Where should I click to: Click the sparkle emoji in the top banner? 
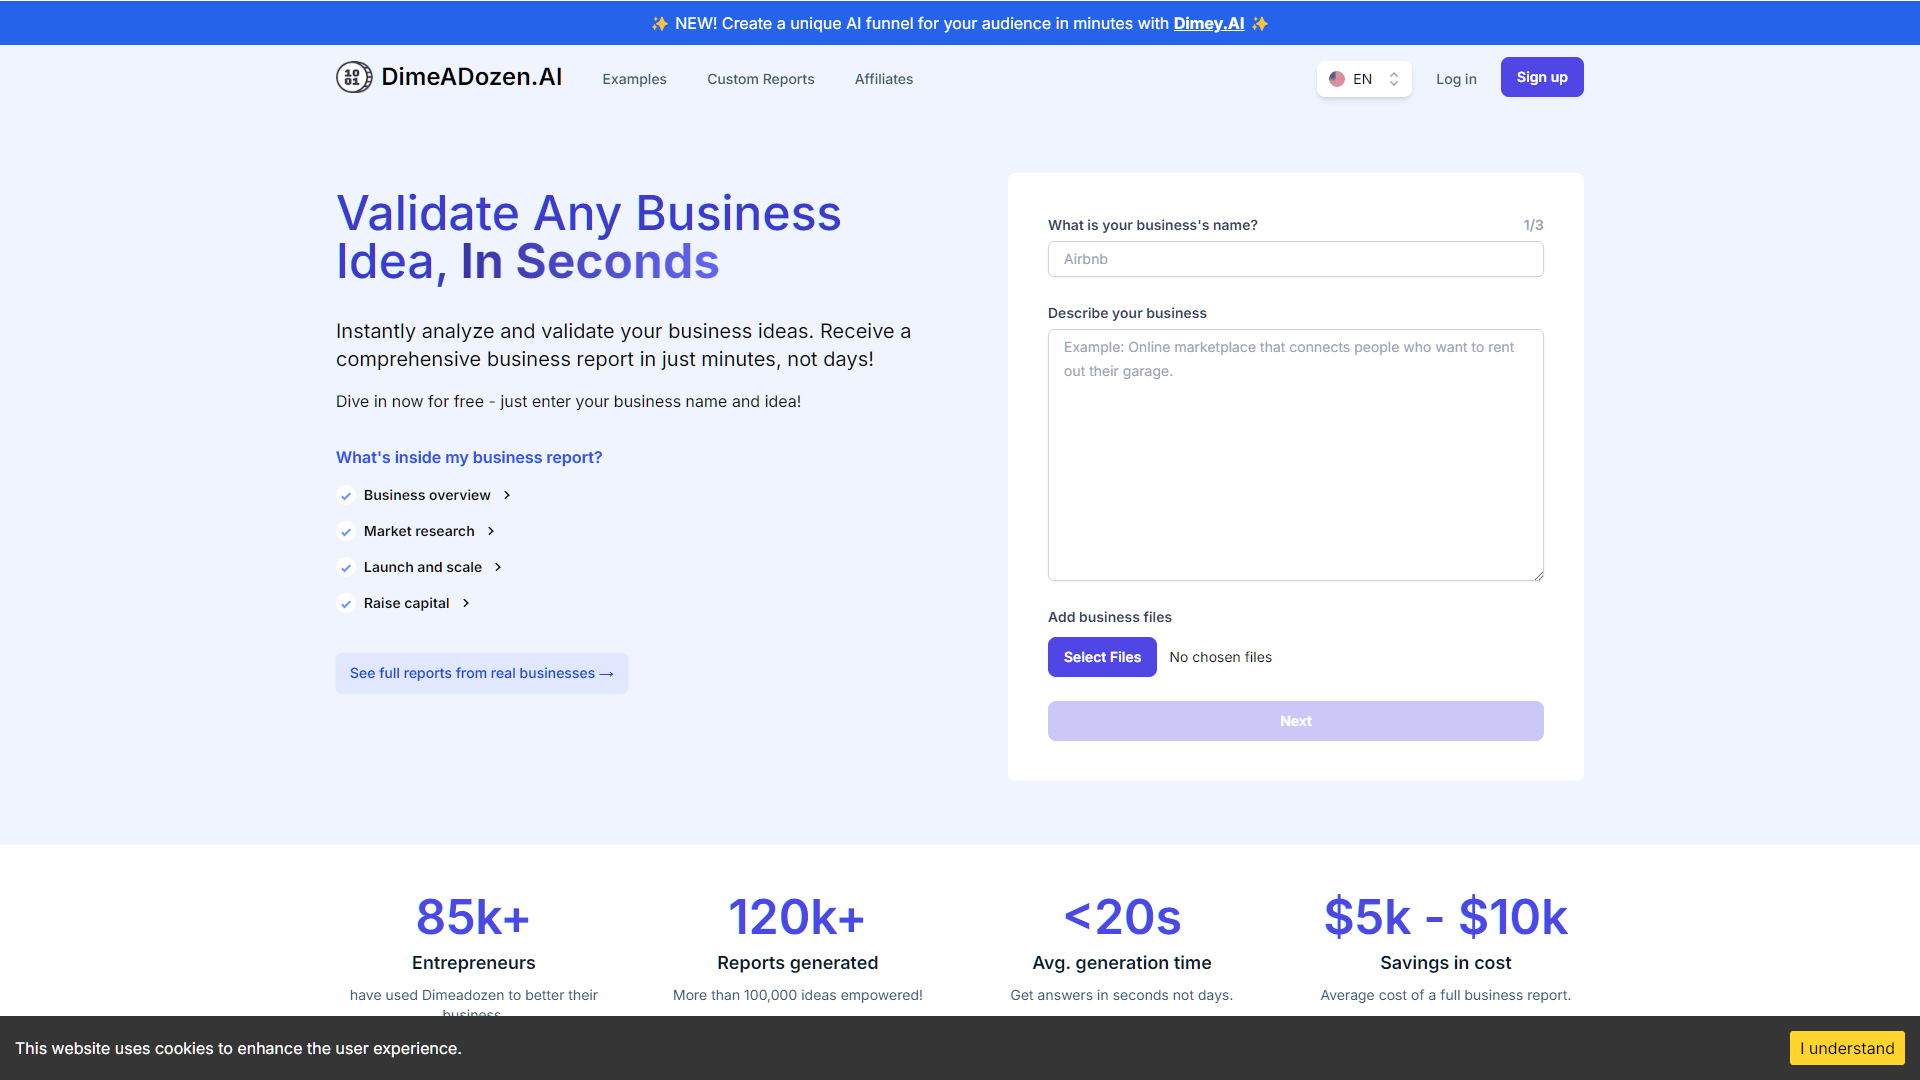coord(660,22)
